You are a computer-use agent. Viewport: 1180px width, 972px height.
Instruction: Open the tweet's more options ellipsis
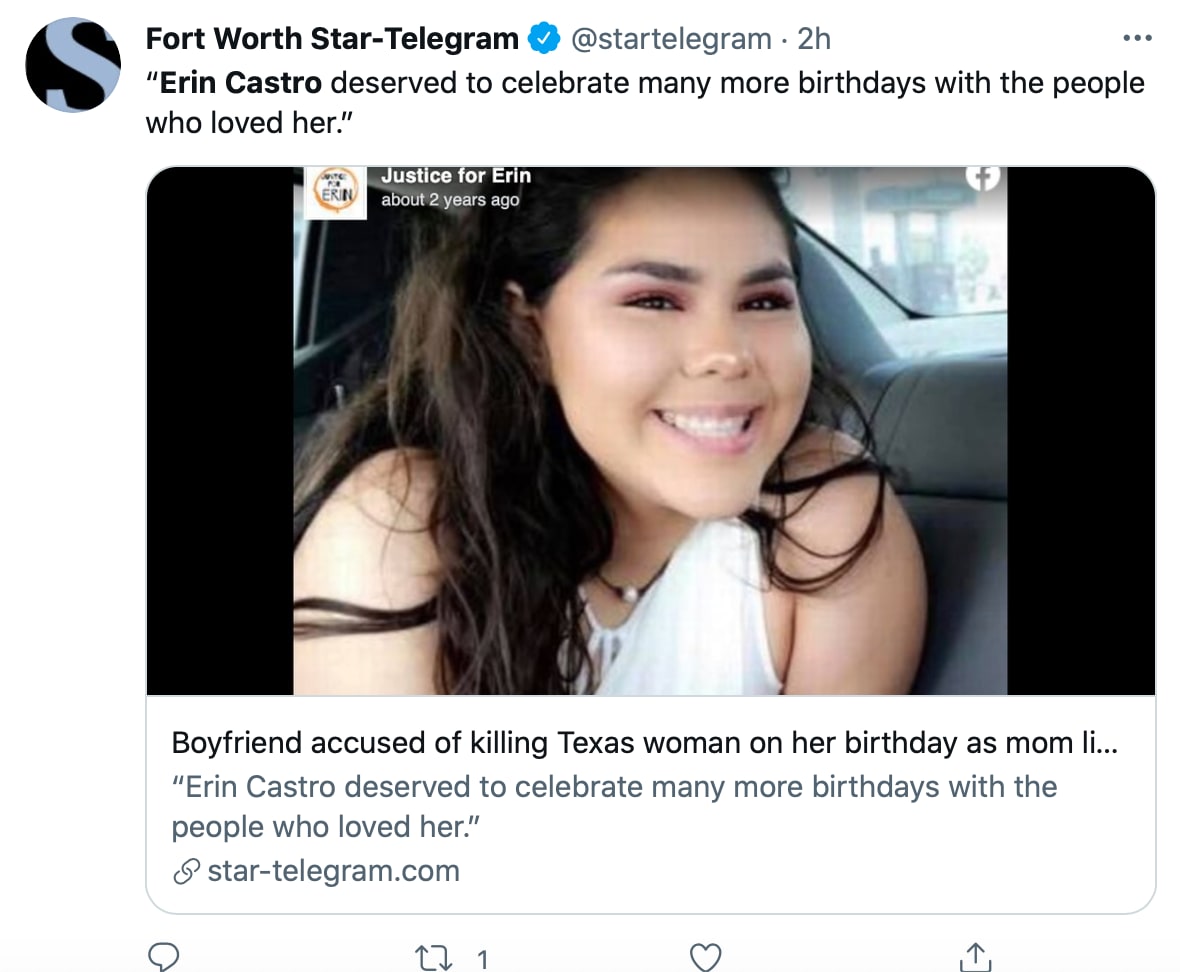[1138, 39]
